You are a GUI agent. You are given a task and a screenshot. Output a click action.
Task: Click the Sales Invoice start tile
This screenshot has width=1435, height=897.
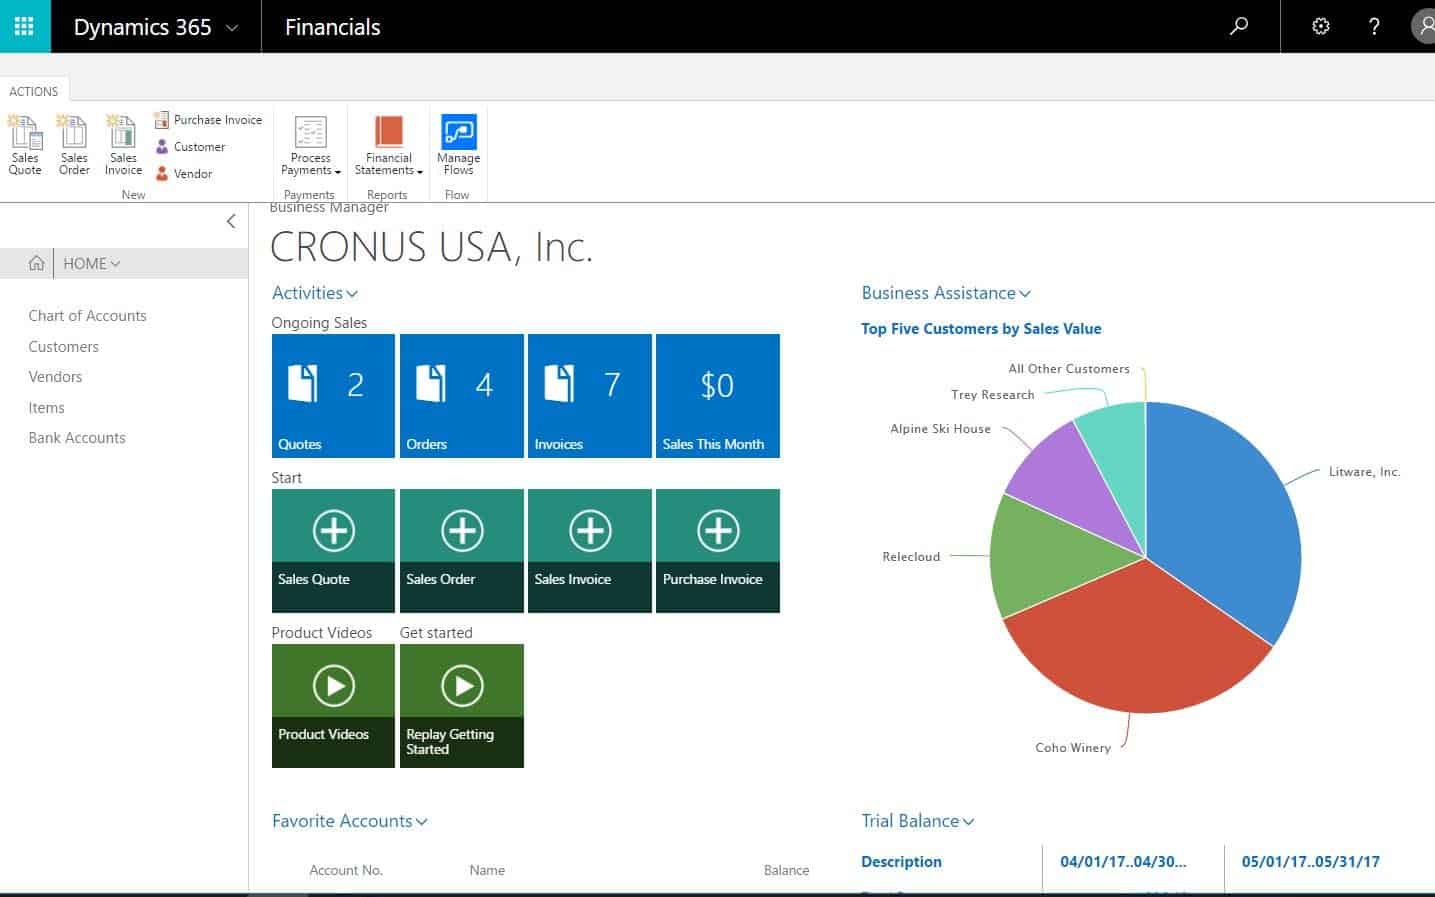click(x=589, y=551)
